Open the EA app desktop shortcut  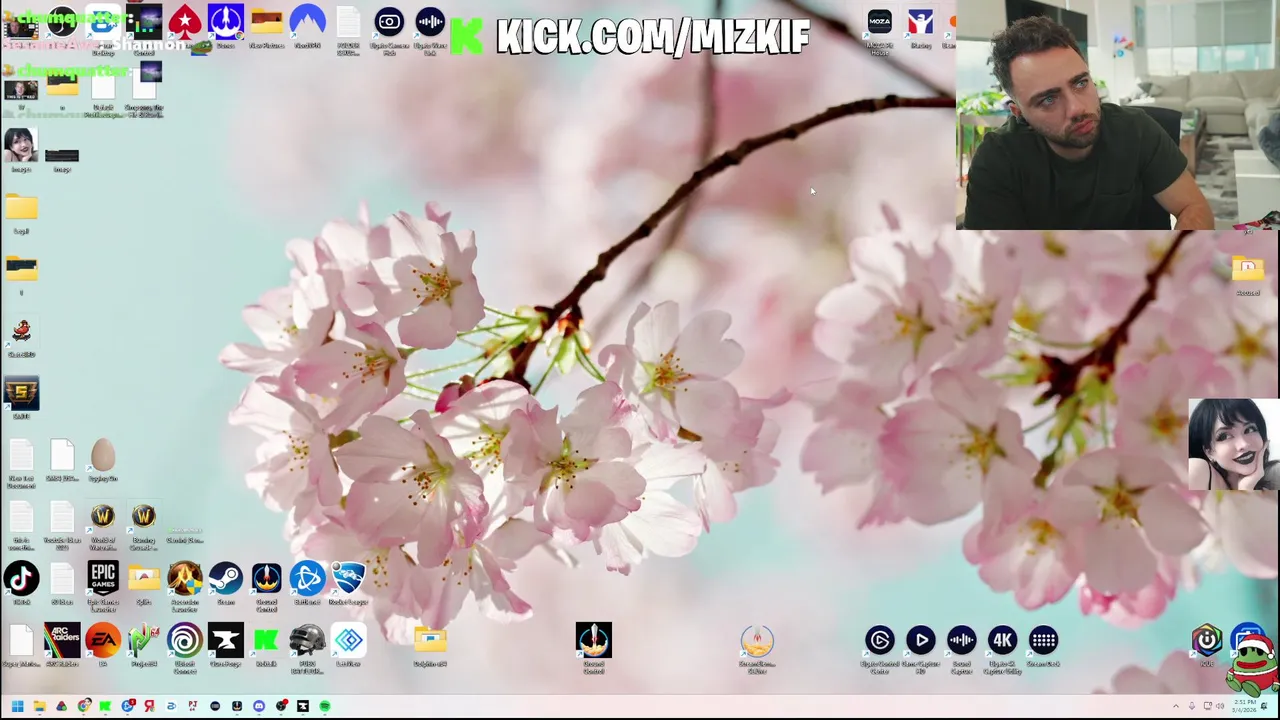103,640
